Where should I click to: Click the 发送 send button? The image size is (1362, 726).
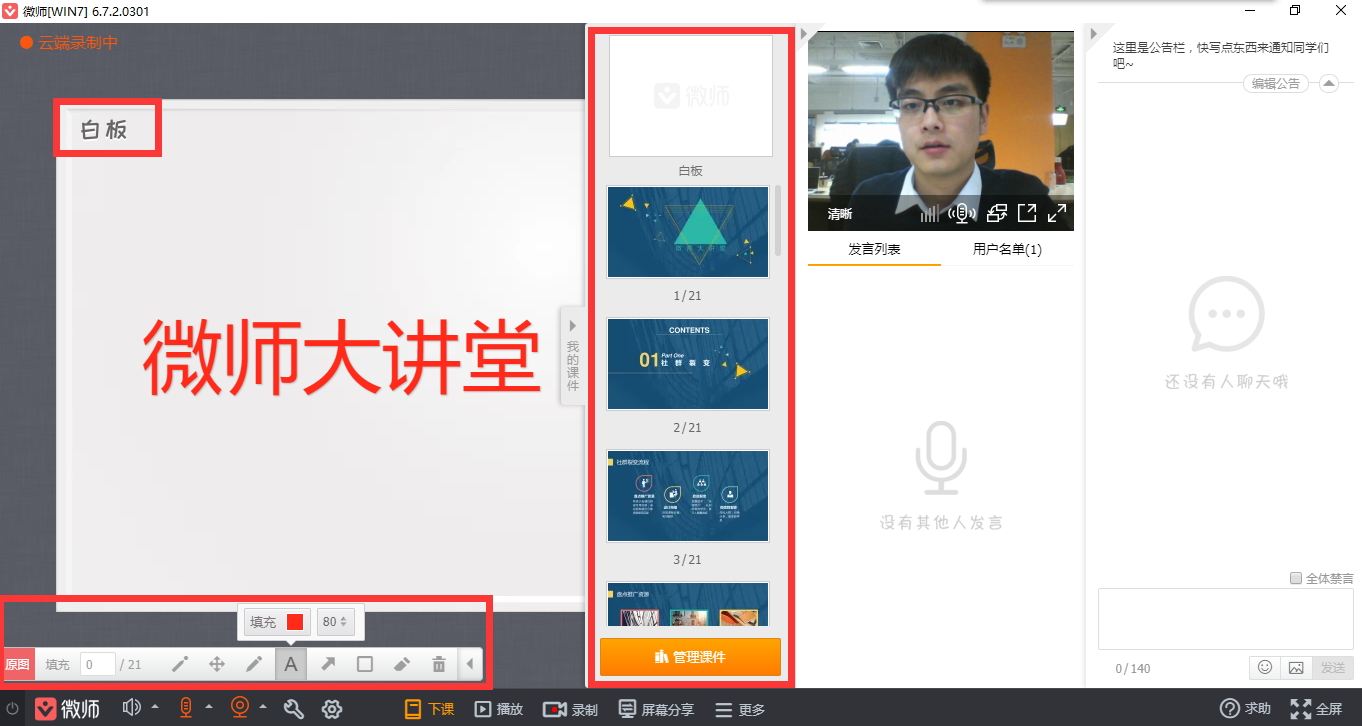pyautogui.click(x=1333, y=667)
